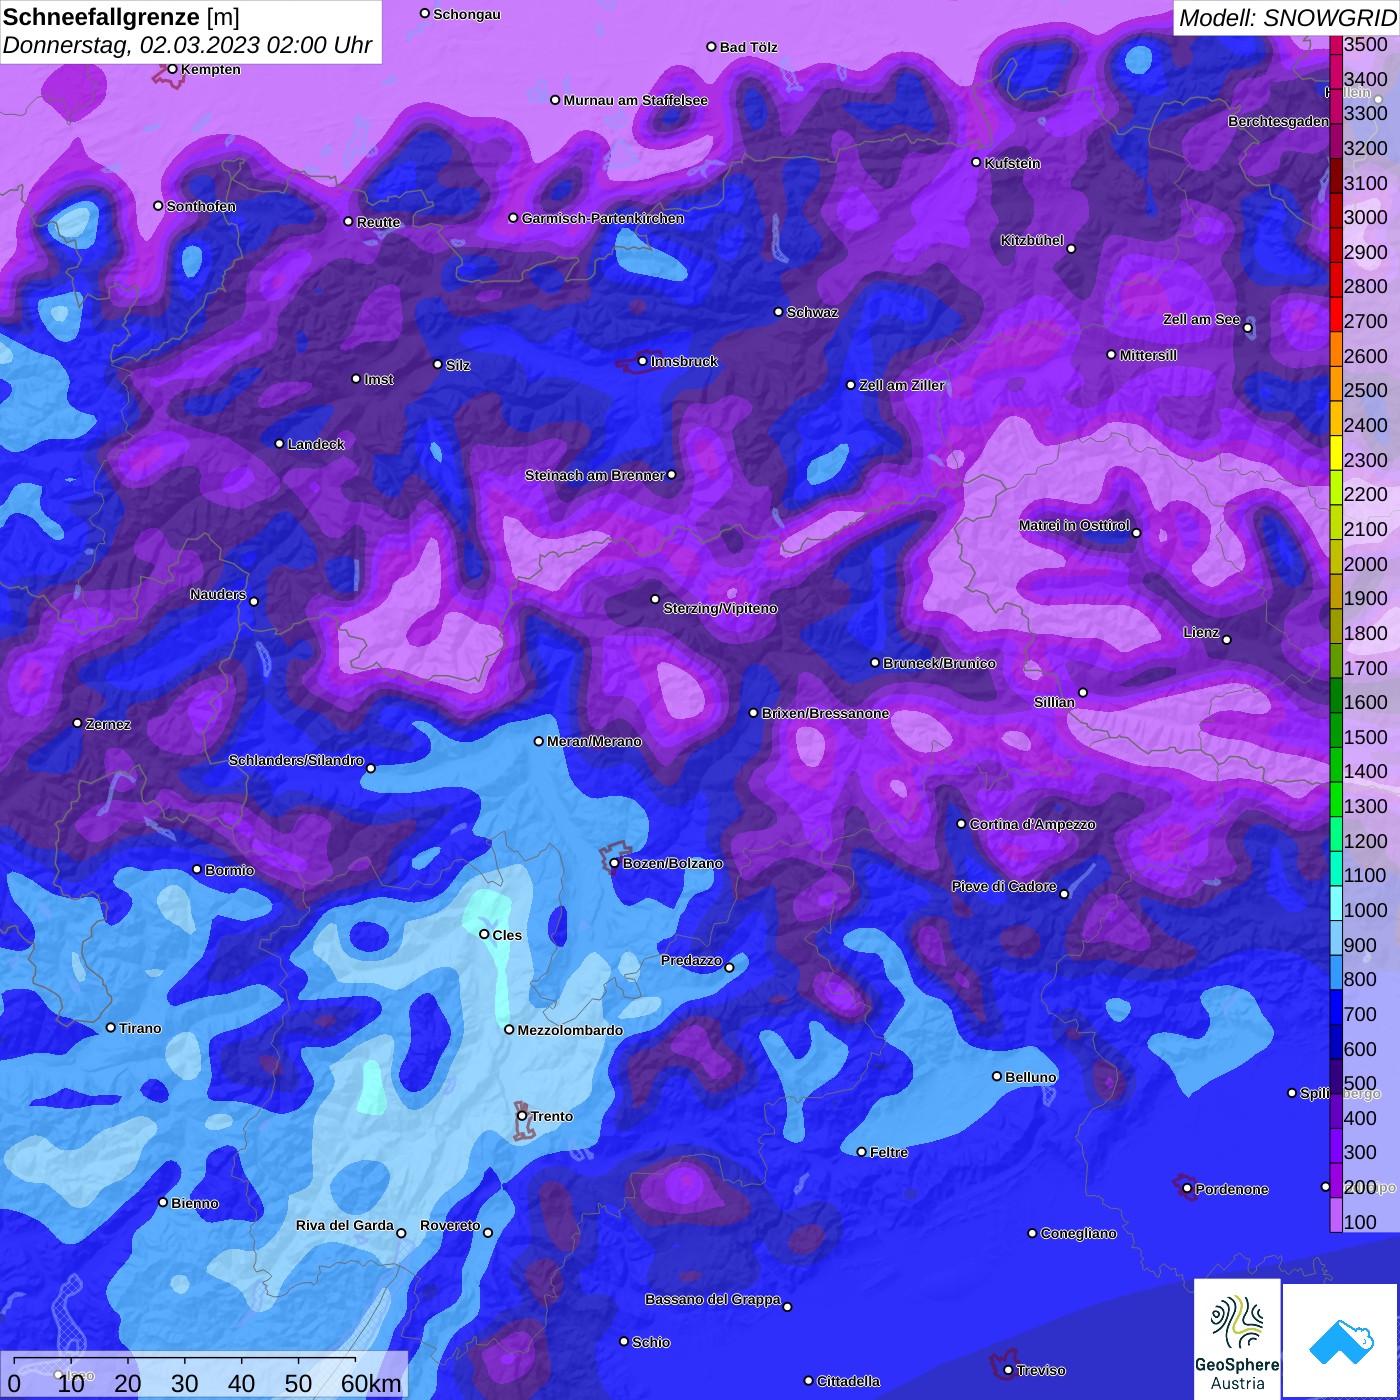Click the Trento city marker circle

pos(522,1116)
